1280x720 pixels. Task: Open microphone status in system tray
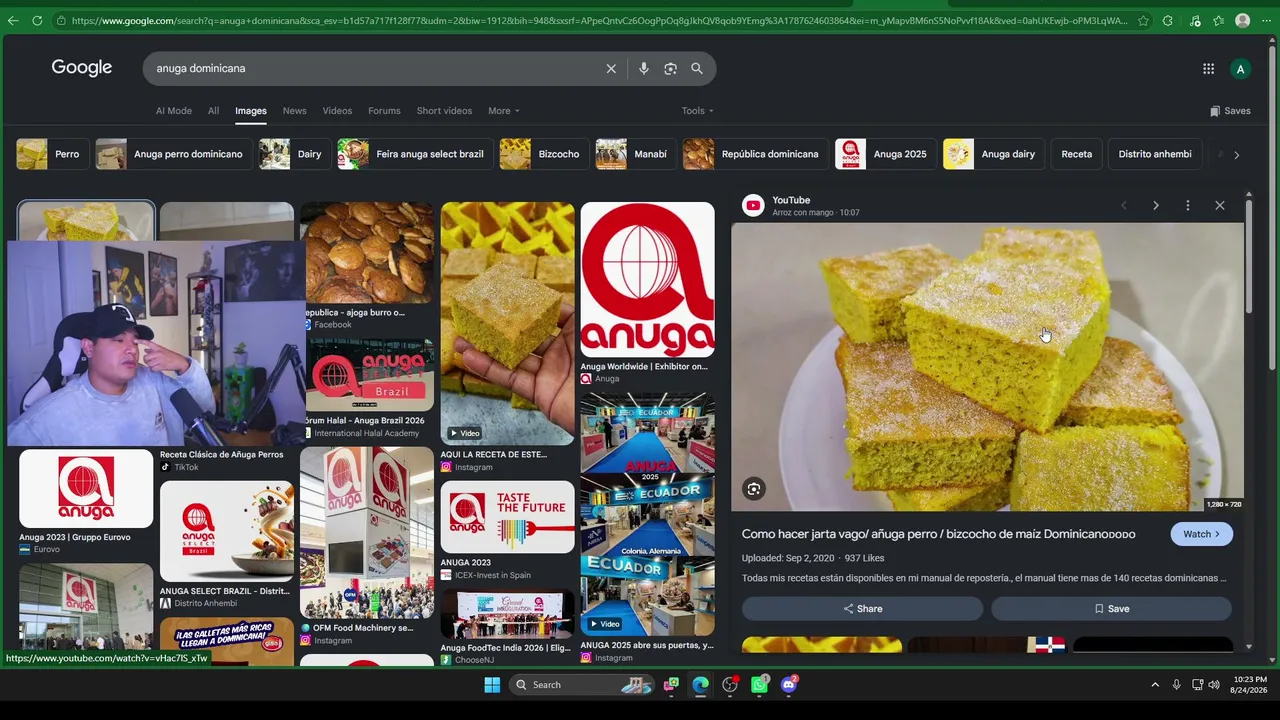pyautogui.click(x=1176, y=685)
